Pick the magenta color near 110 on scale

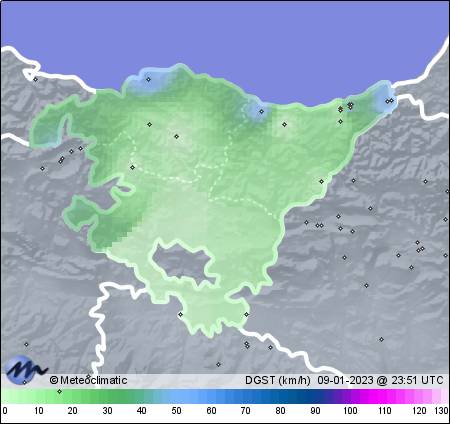[x=384, y=396]
